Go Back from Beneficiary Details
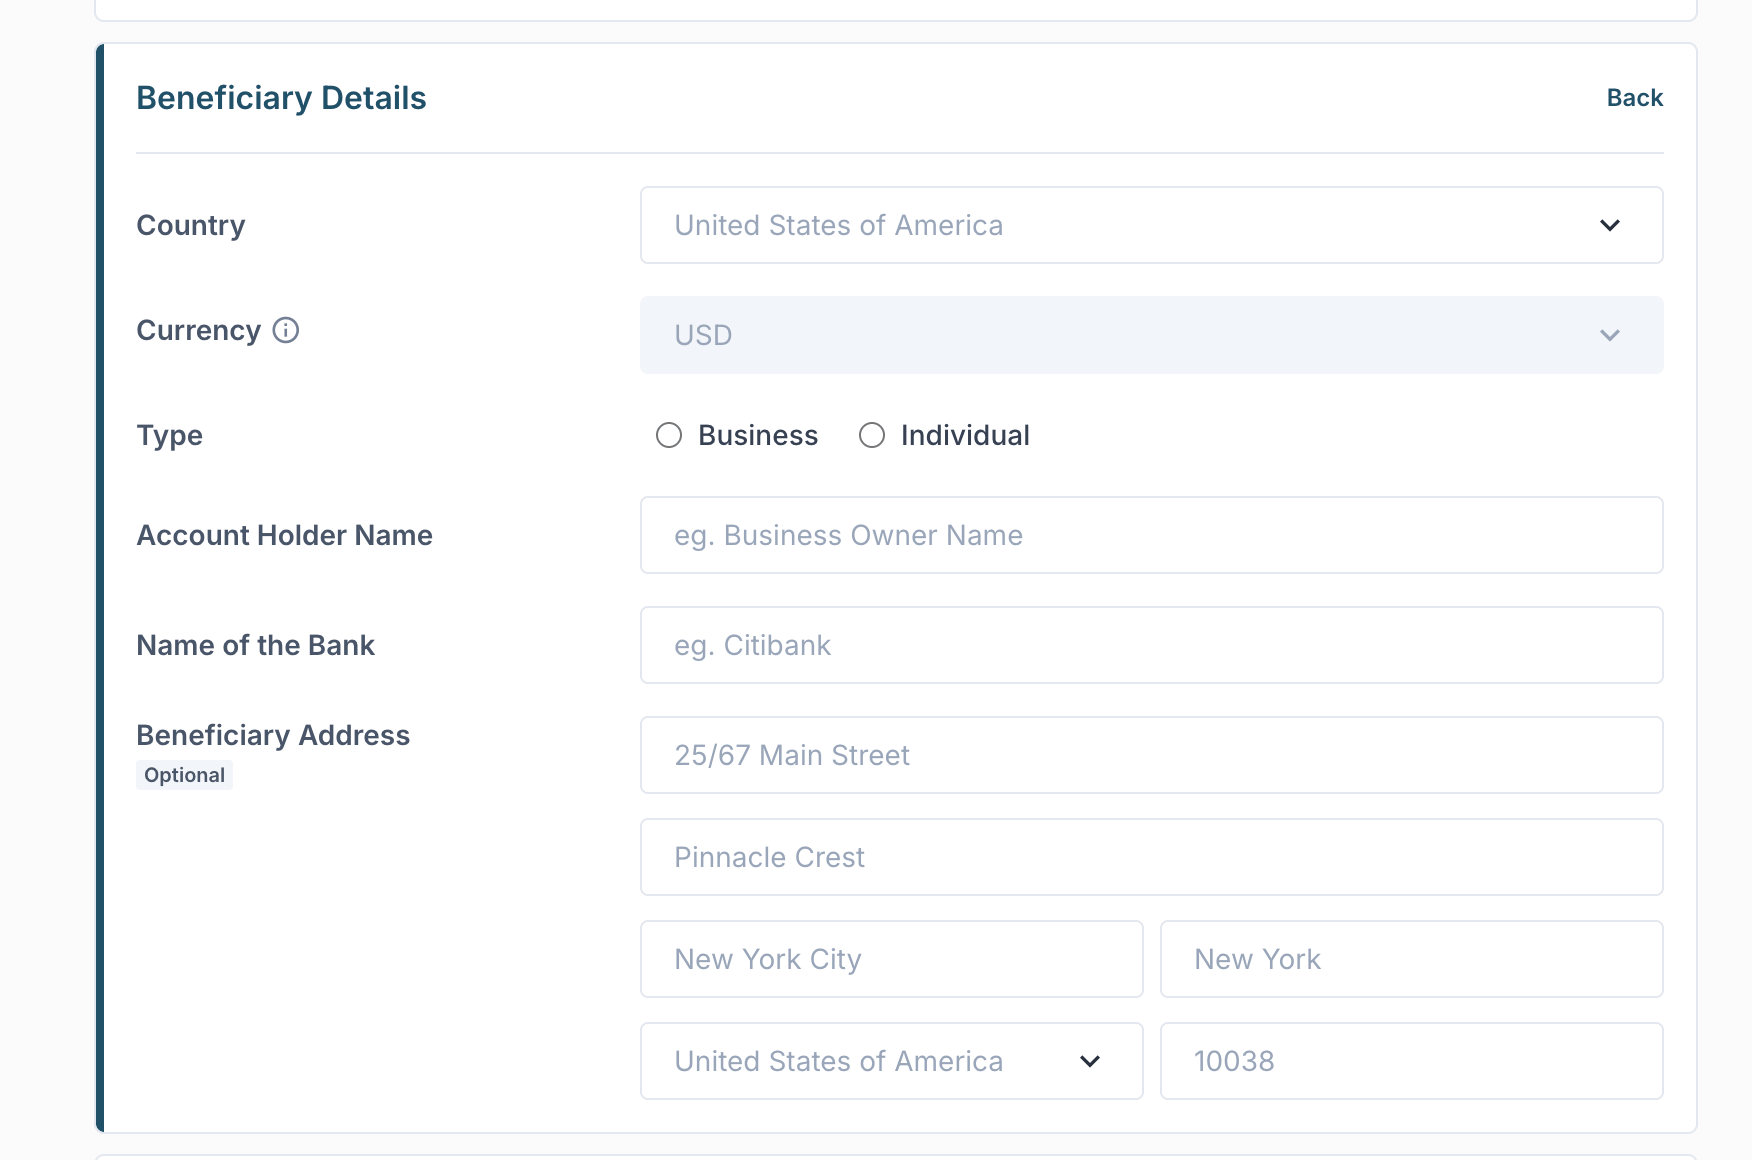The image size is (1752, 1160). coord(1634,98)
